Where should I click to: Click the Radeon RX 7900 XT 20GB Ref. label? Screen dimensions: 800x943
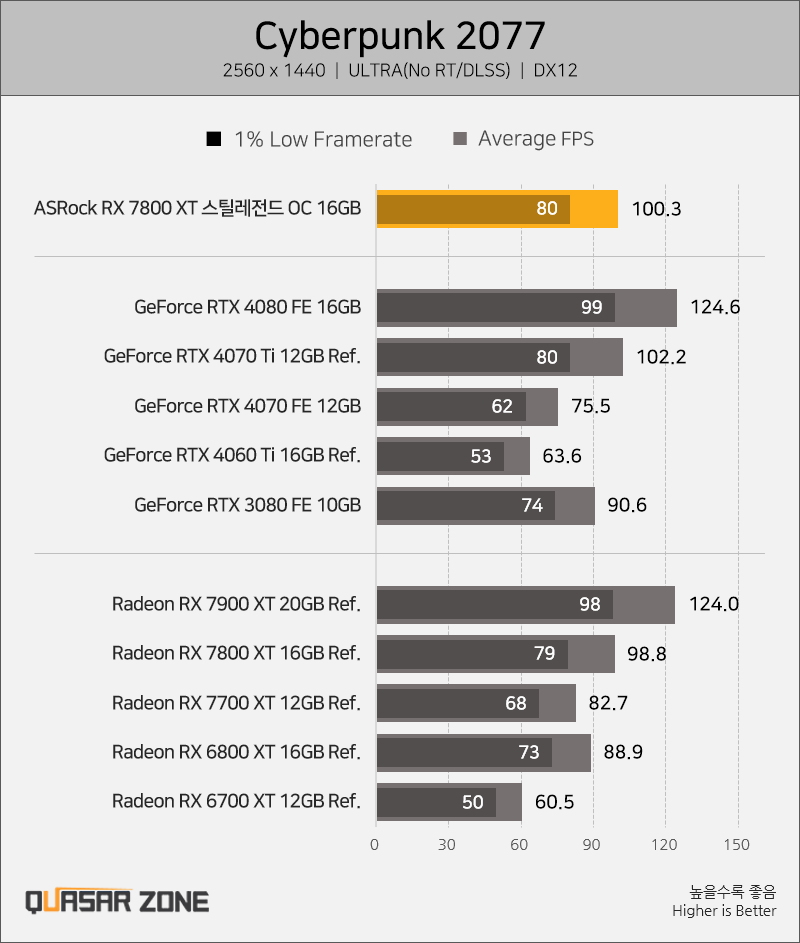pyautogui.click(x=236, y=604)
